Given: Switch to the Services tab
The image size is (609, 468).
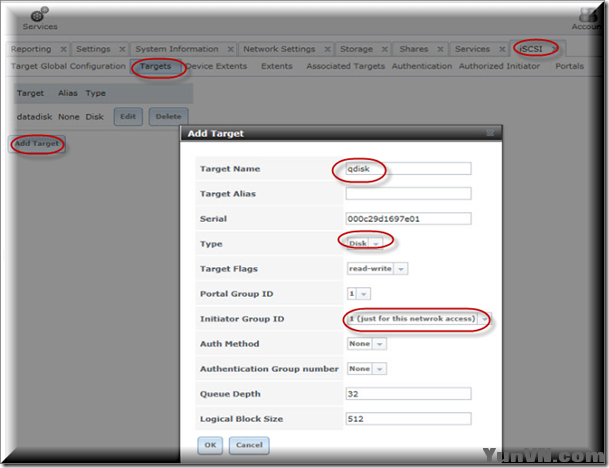Looking at the screenshot, I should point(472,49).
